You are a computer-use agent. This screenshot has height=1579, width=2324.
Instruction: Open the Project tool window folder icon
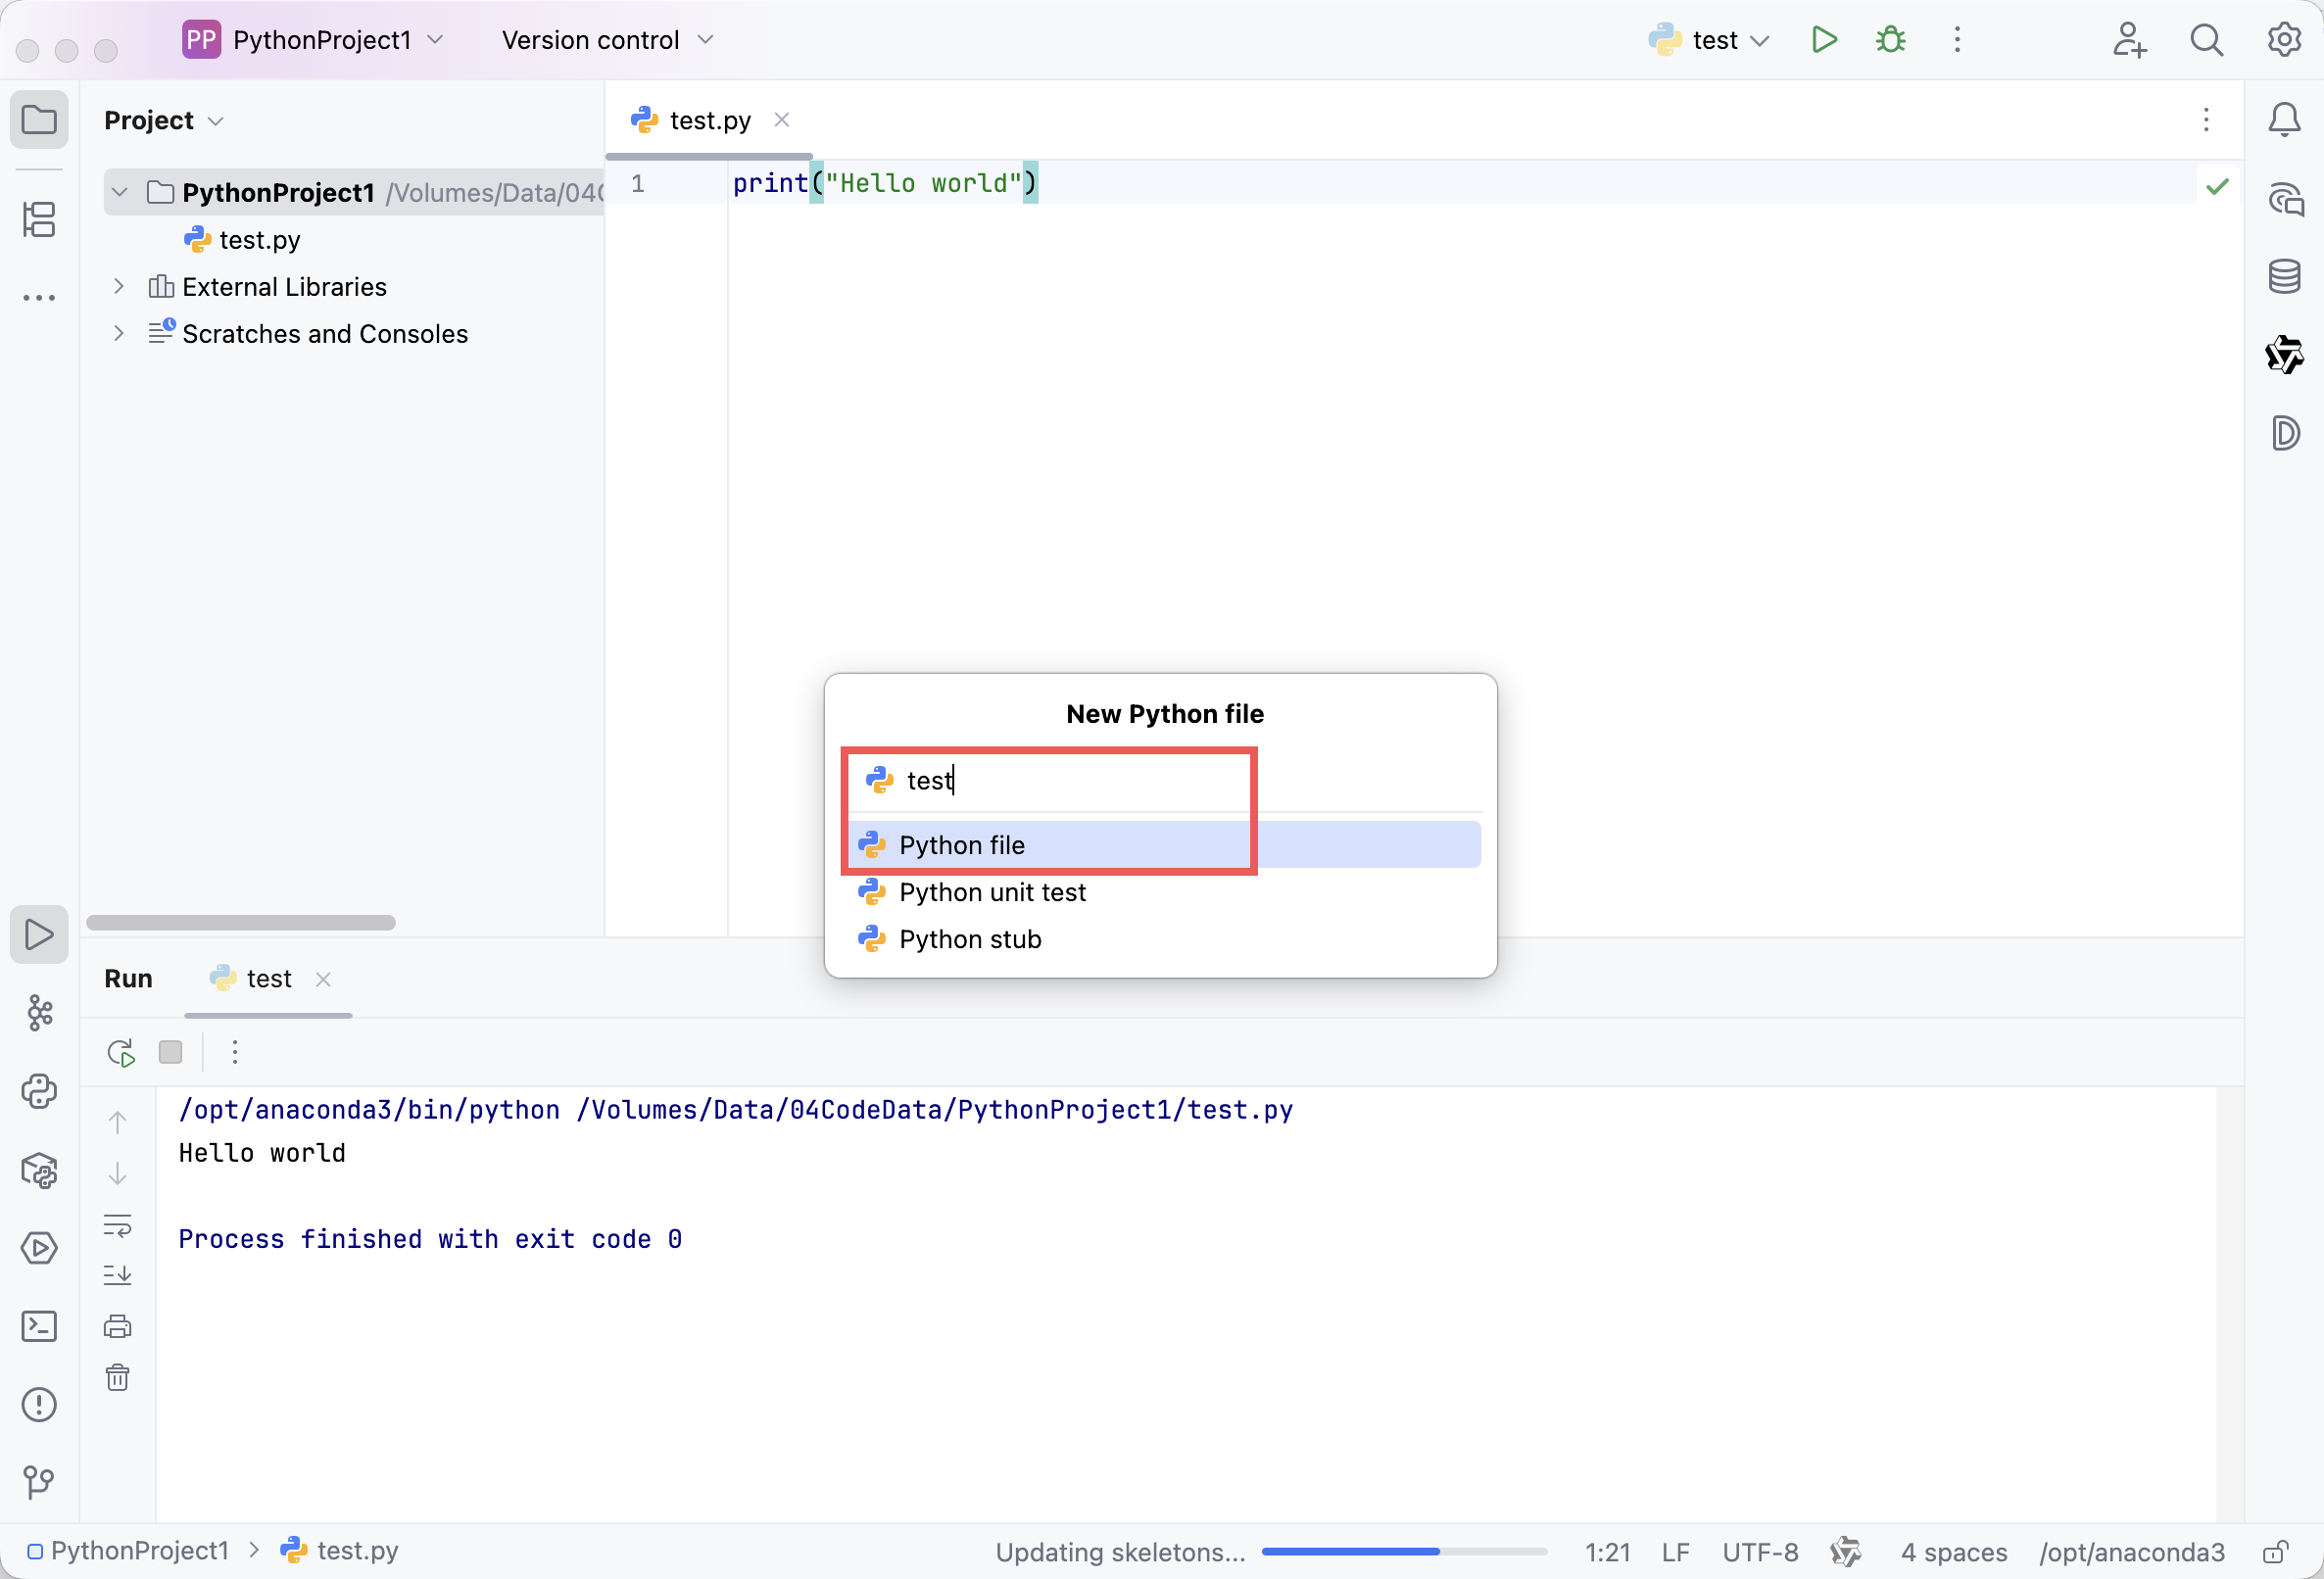39,120
